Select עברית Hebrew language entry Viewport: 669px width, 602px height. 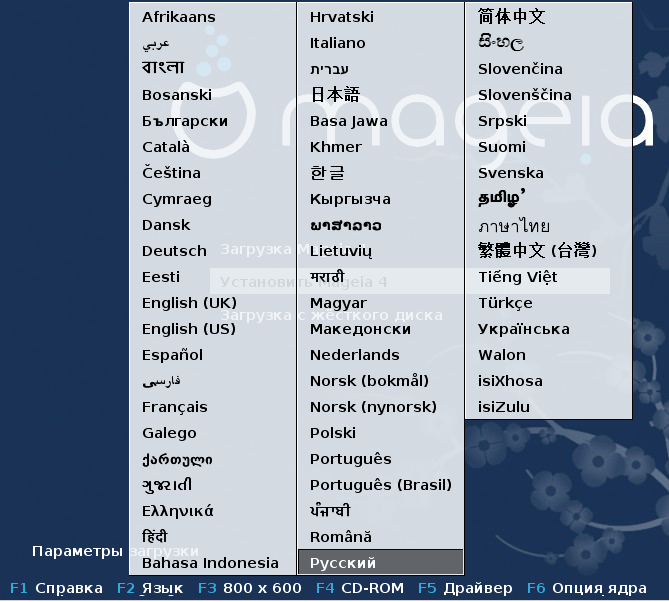tap(329, 69)
